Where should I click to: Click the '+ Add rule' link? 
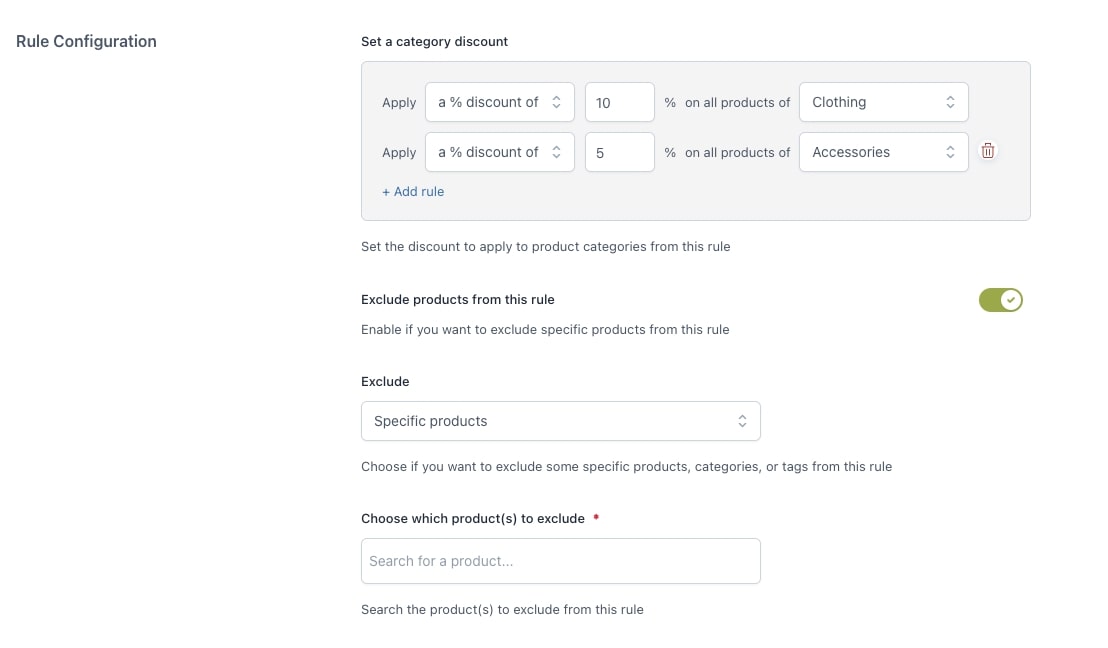[x=413, y=191]
